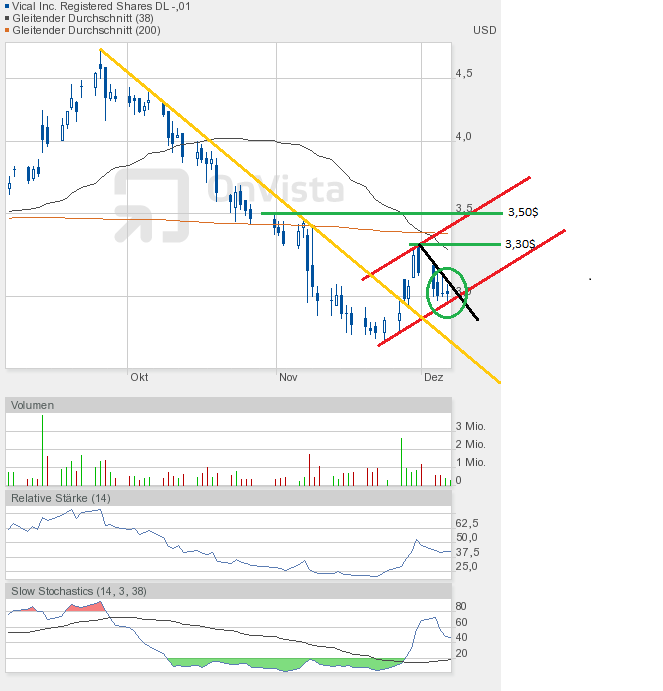Screen dimensions: 663x691
Task: Click the Gleitender Durchschnitt (200) legend entry
Action: [x=86, y=30]
